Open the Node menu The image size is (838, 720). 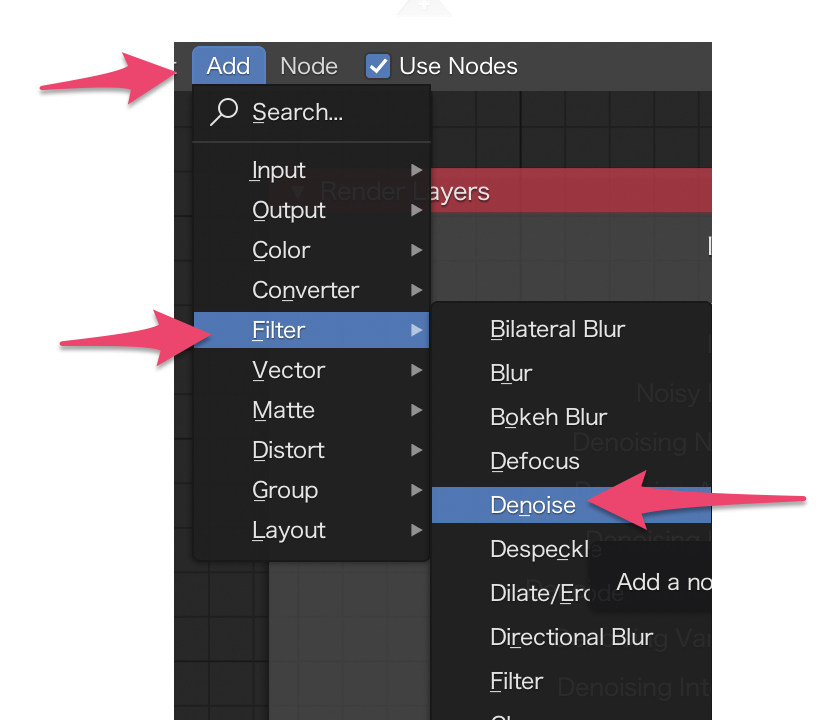click(x=309, y=66)
